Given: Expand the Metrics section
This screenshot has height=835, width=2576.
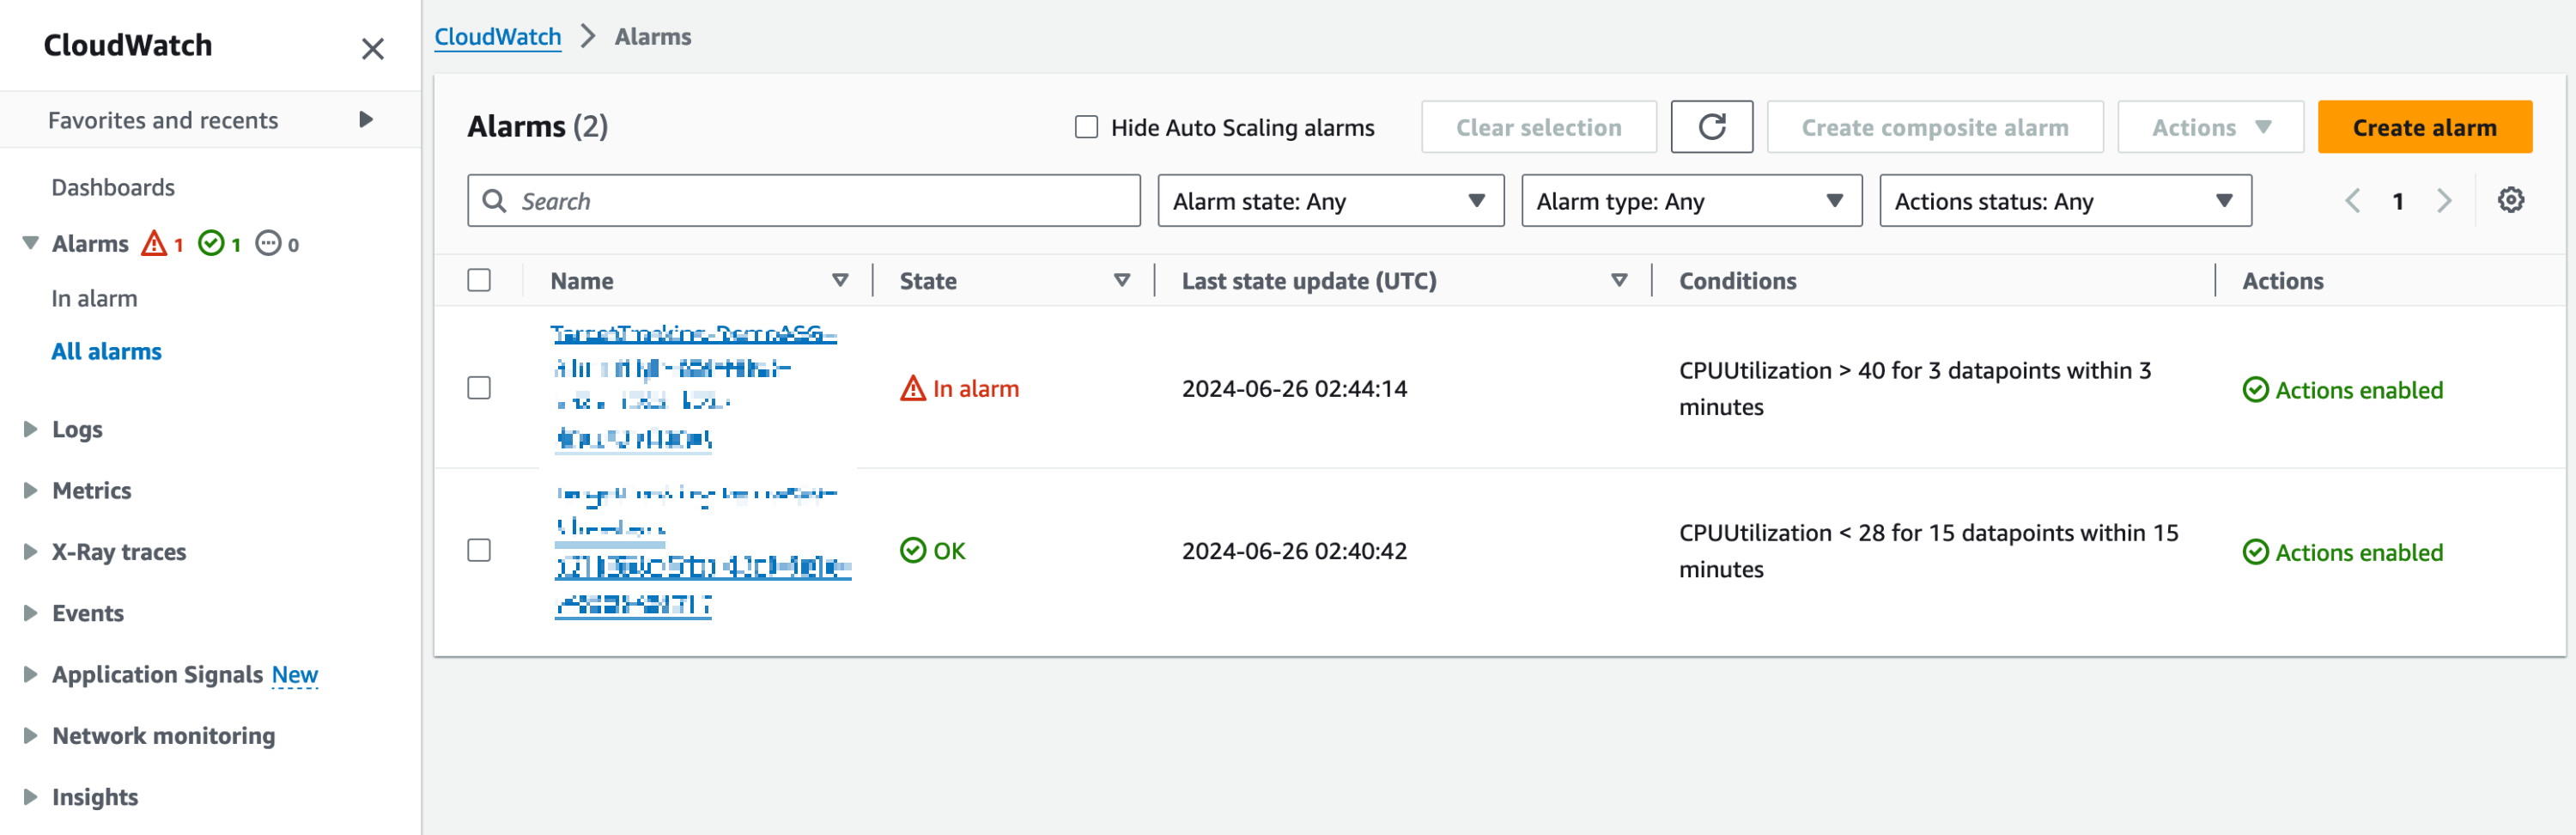Looking at the screenshot, I should coord(31,490).
